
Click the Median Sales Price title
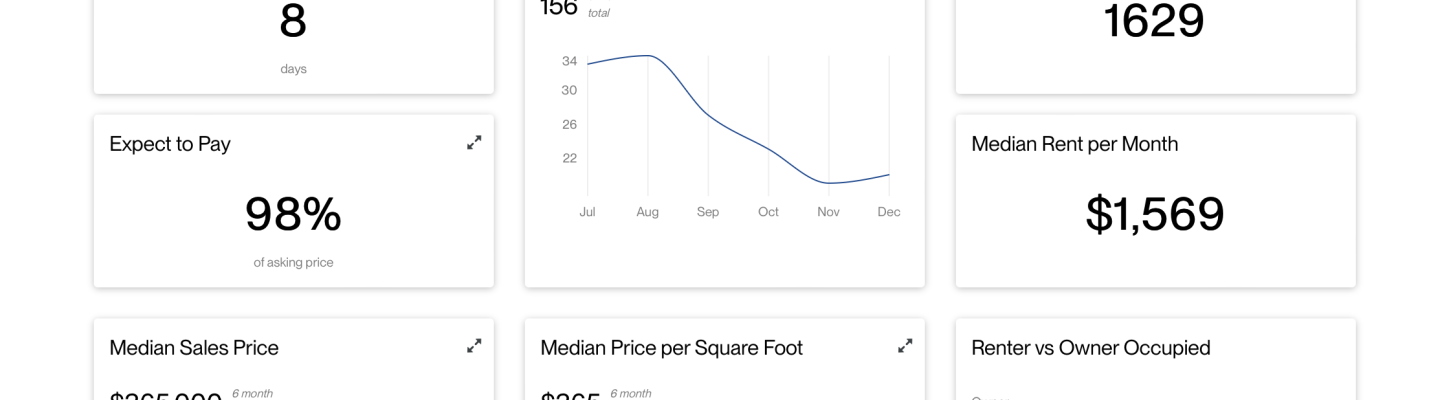point(194,348)
